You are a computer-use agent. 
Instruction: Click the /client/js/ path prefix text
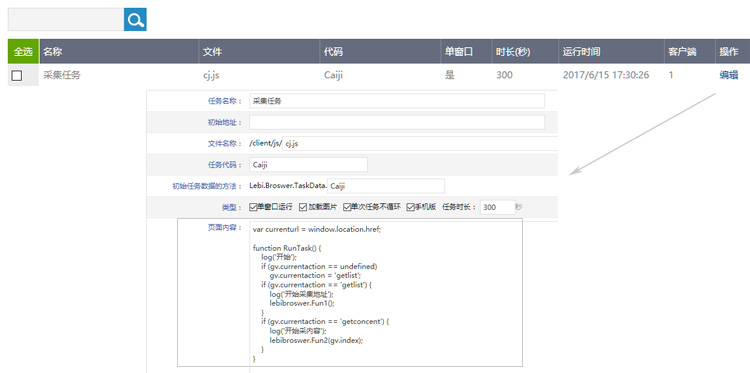click(265, 143)
